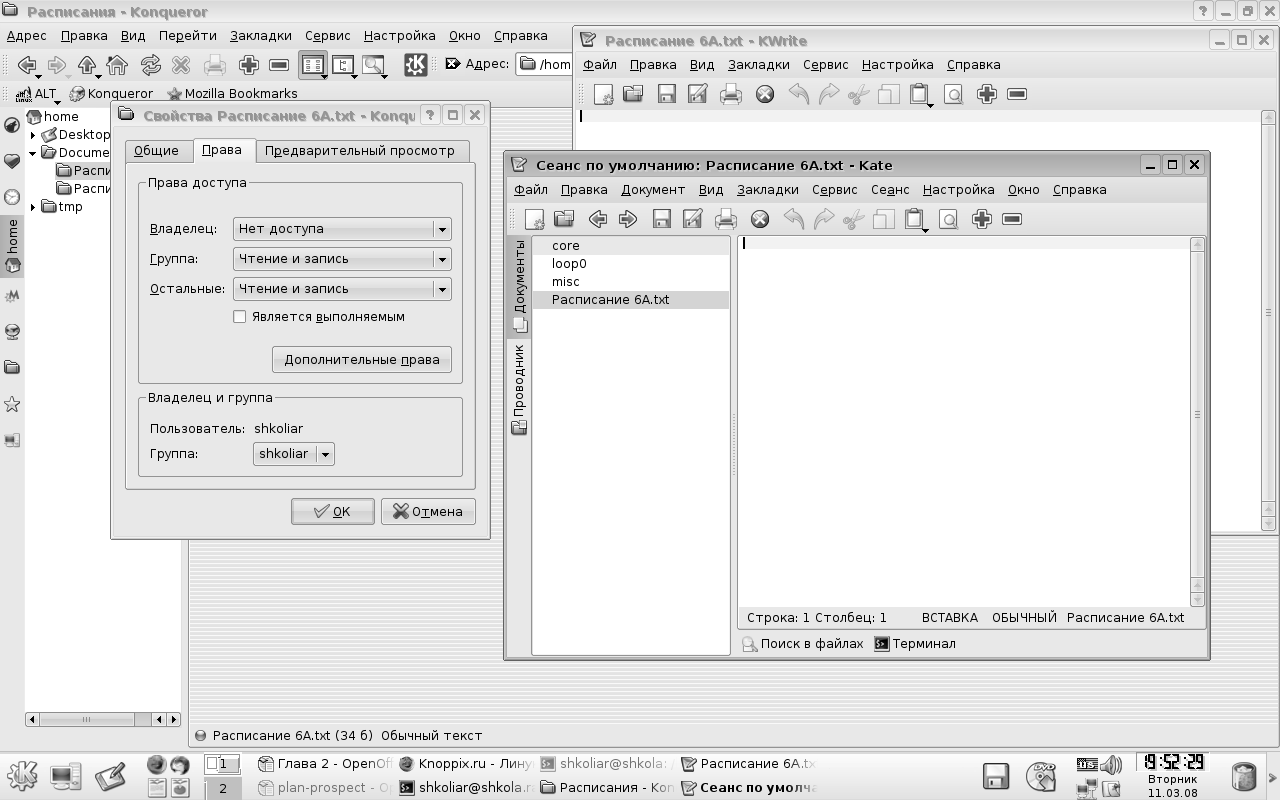Switch to the 'Общие' tab

click(x=157, y=151)
